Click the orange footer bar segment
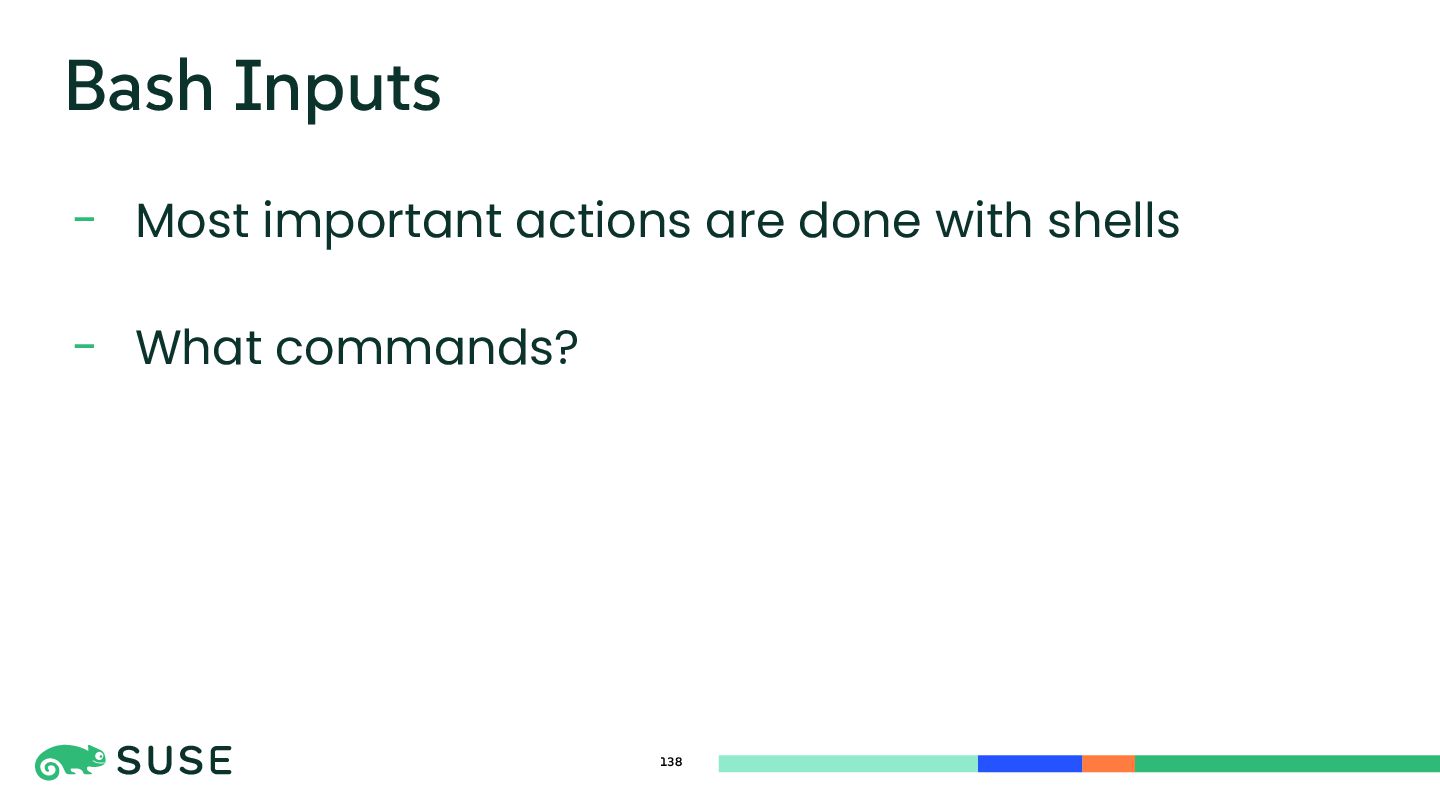The height and width of the screenshot is (810, 1440). point(1108,763)
